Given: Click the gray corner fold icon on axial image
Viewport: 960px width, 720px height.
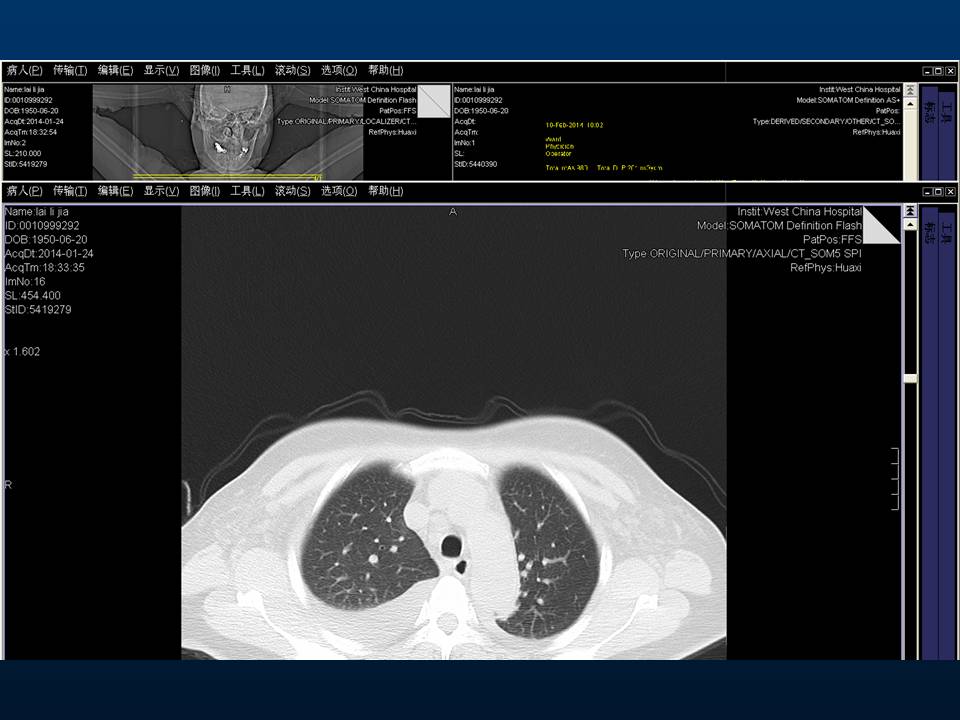Looking at the screenshot, I should 880,225.
